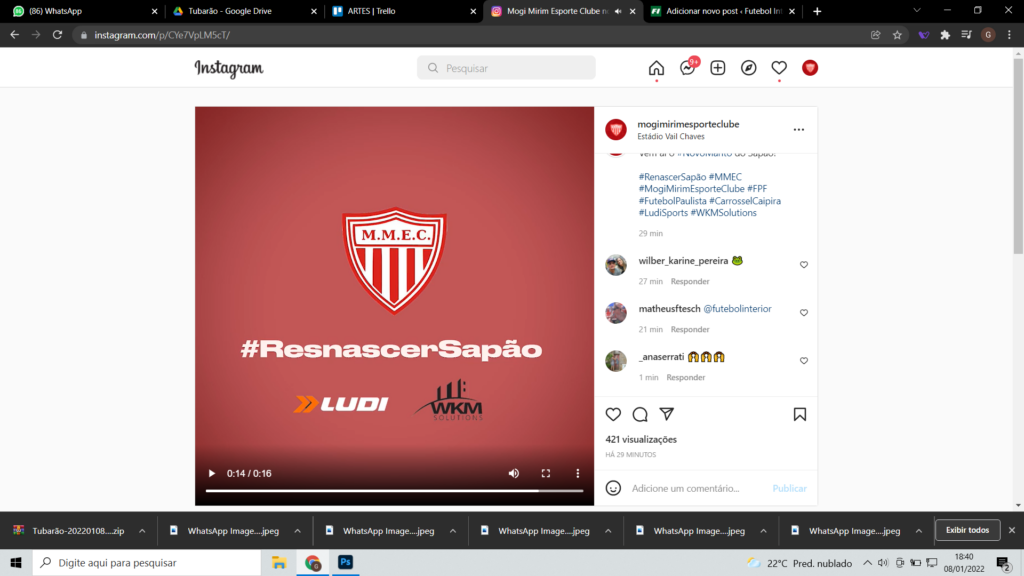Open post options with the three-dot menu

[798, 131]
